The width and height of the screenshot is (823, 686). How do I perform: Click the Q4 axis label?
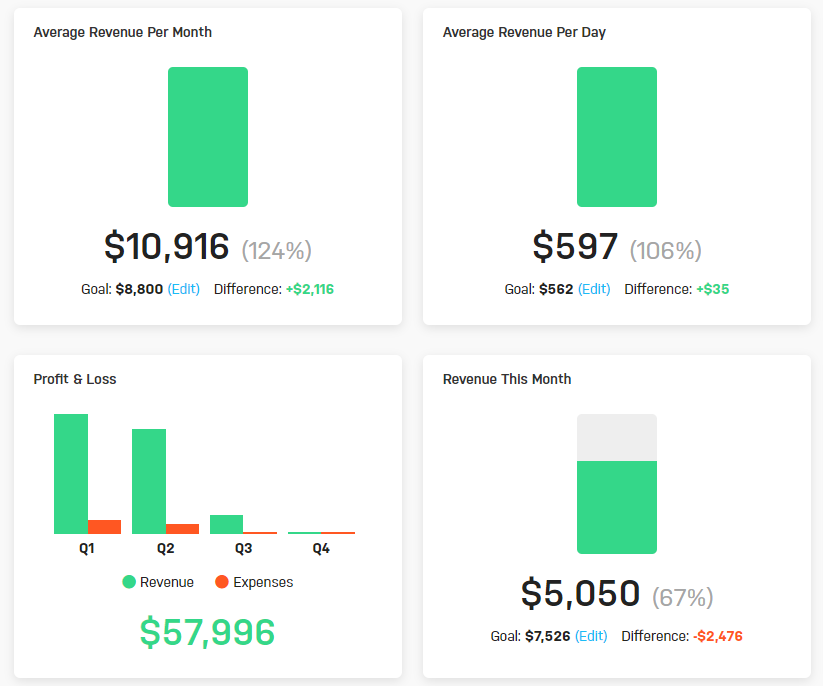[321, 549]
